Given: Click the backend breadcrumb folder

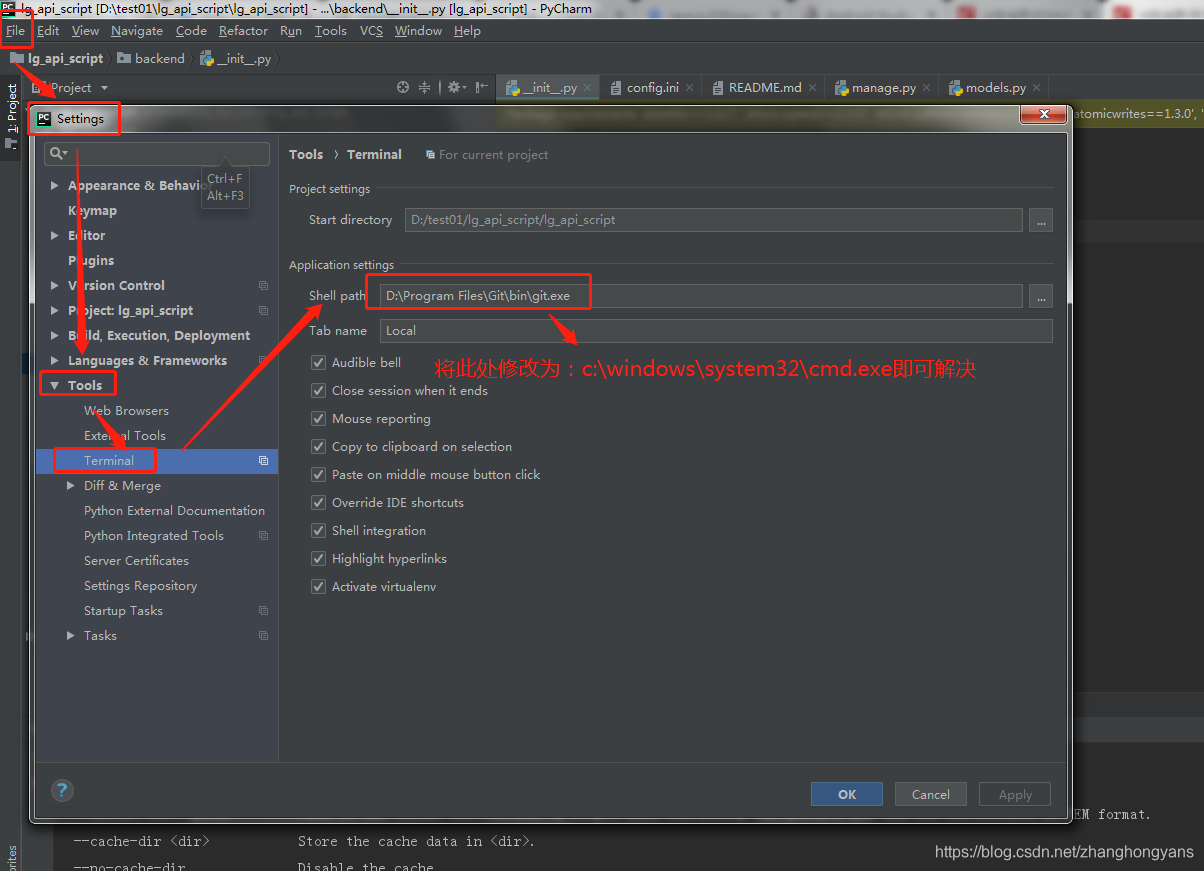Looking at the screenshot, I should pyautogui.click(x=151, y=59).
